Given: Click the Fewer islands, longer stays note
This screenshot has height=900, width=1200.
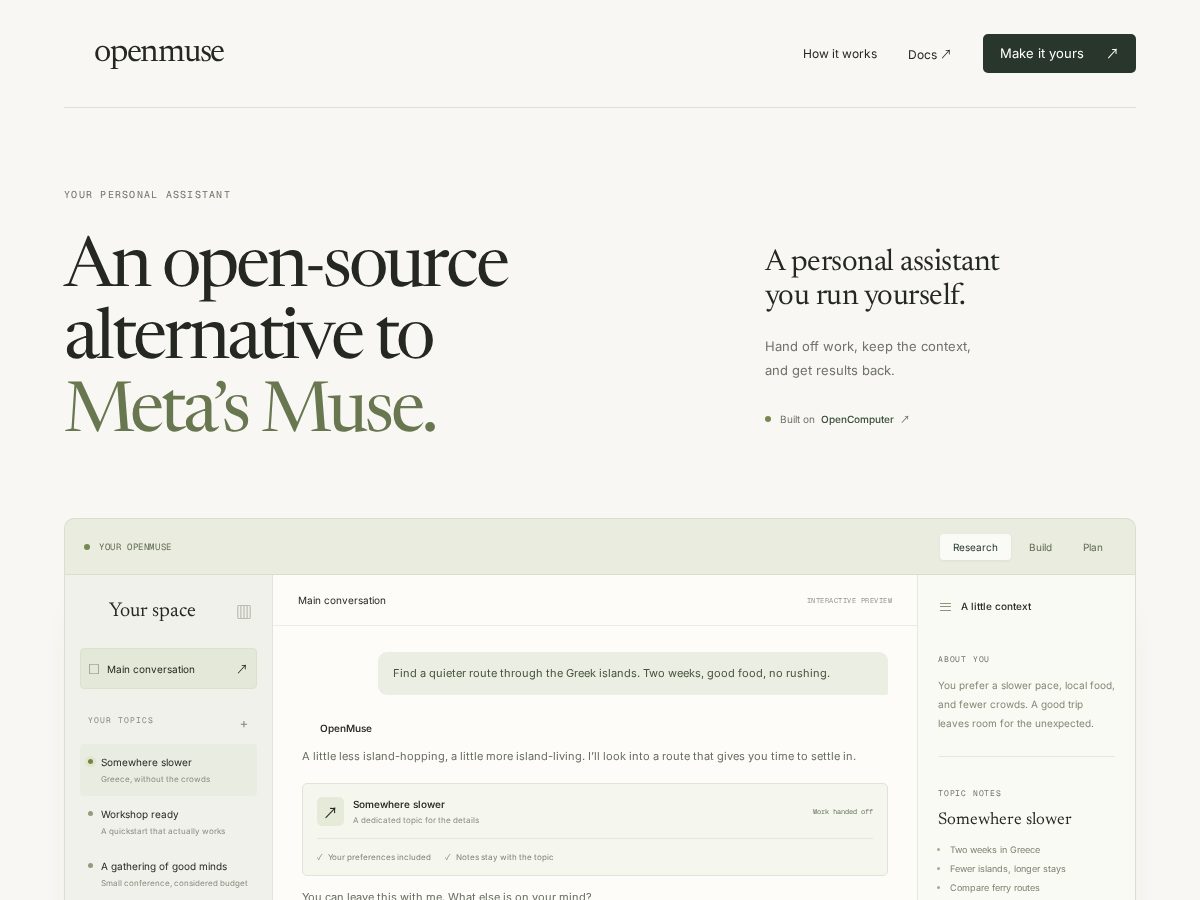Looking at the screenshot, I should (x=1008, y=869).
